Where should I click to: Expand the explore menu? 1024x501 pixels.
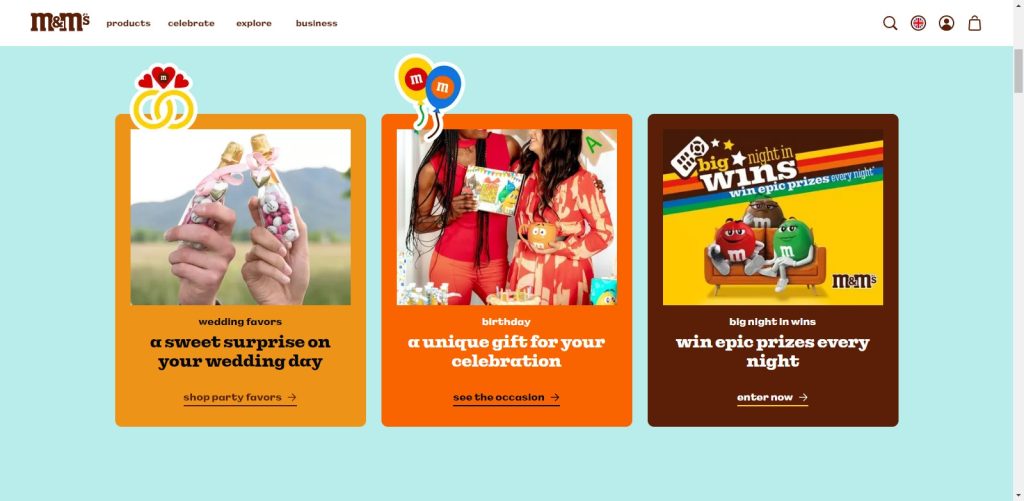(254, 24)
